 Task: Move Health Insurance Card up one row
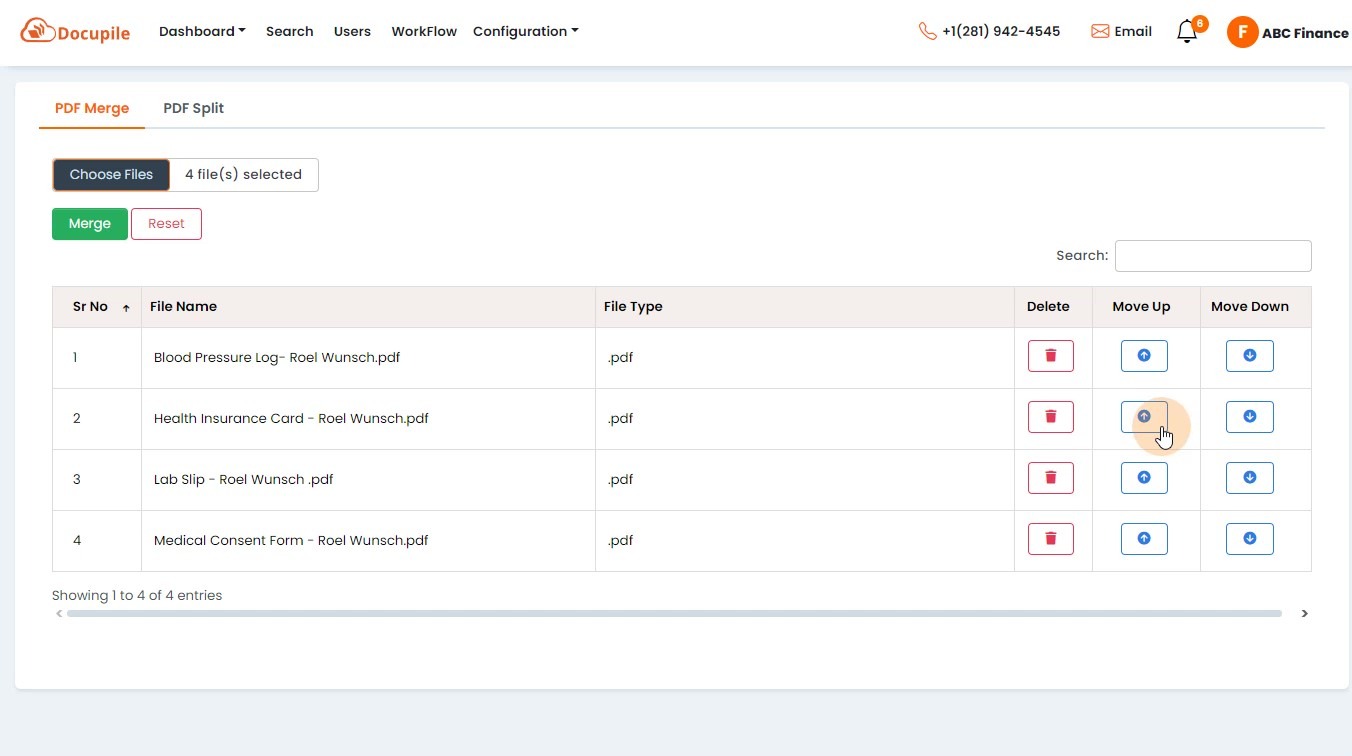1143,416
